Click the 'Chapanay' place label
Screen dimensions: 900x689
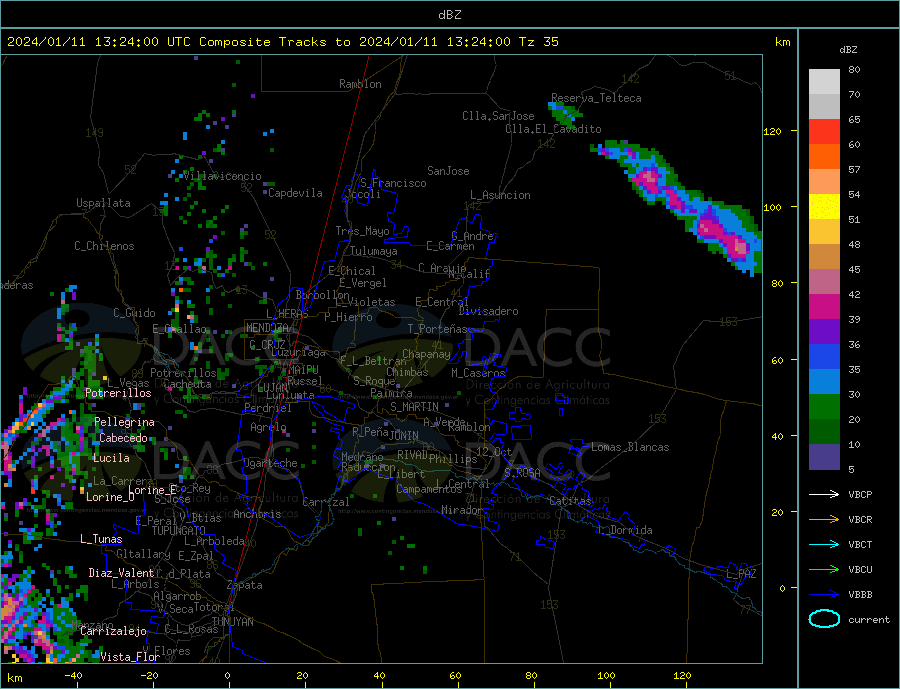click(x=426, y=354)
